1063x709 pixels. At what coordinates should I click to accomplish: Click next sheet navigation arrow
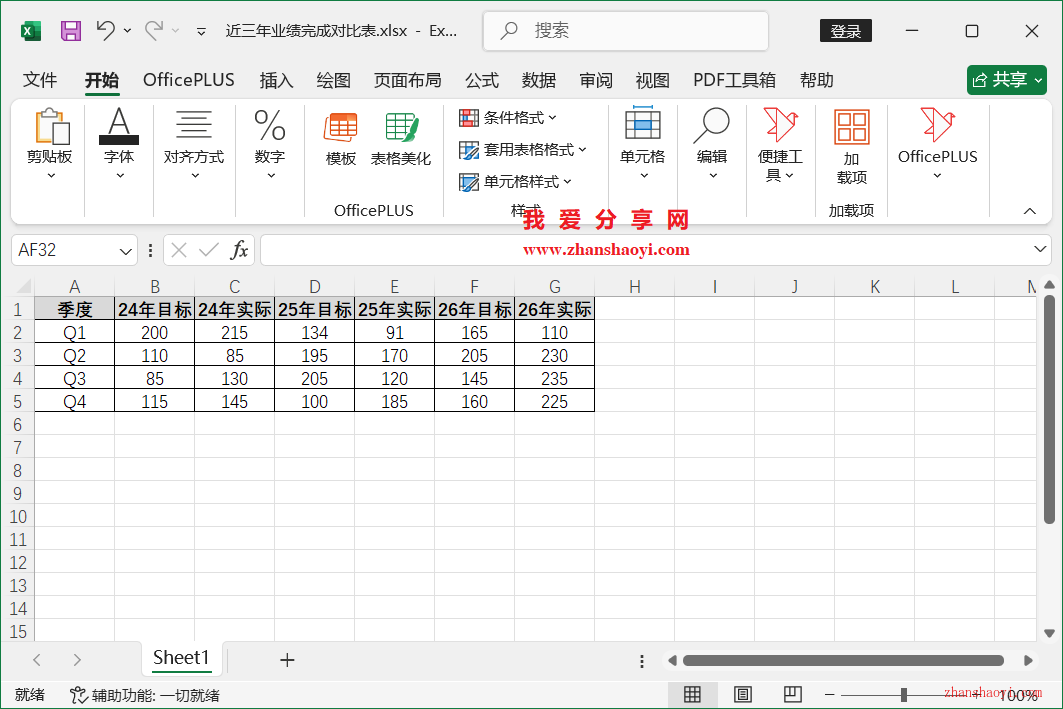click(77, 660)
